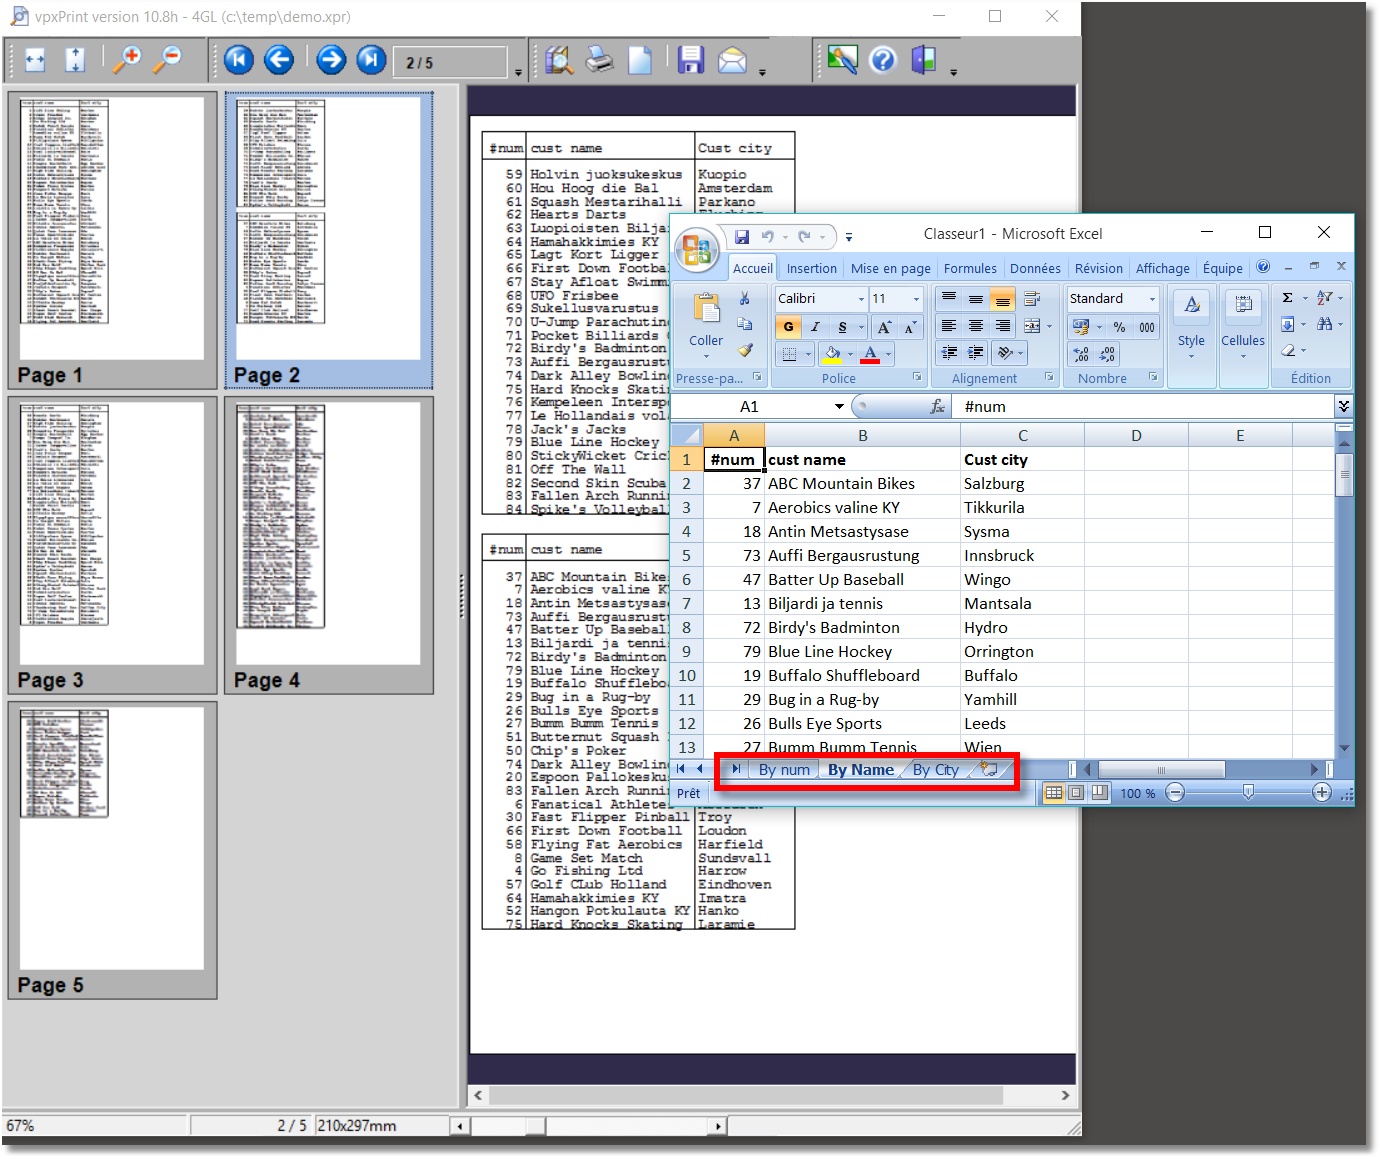This screenshot has width=1380, height=1159.
Task: Click the insert function fx icon
Action: tap(937, 406)
